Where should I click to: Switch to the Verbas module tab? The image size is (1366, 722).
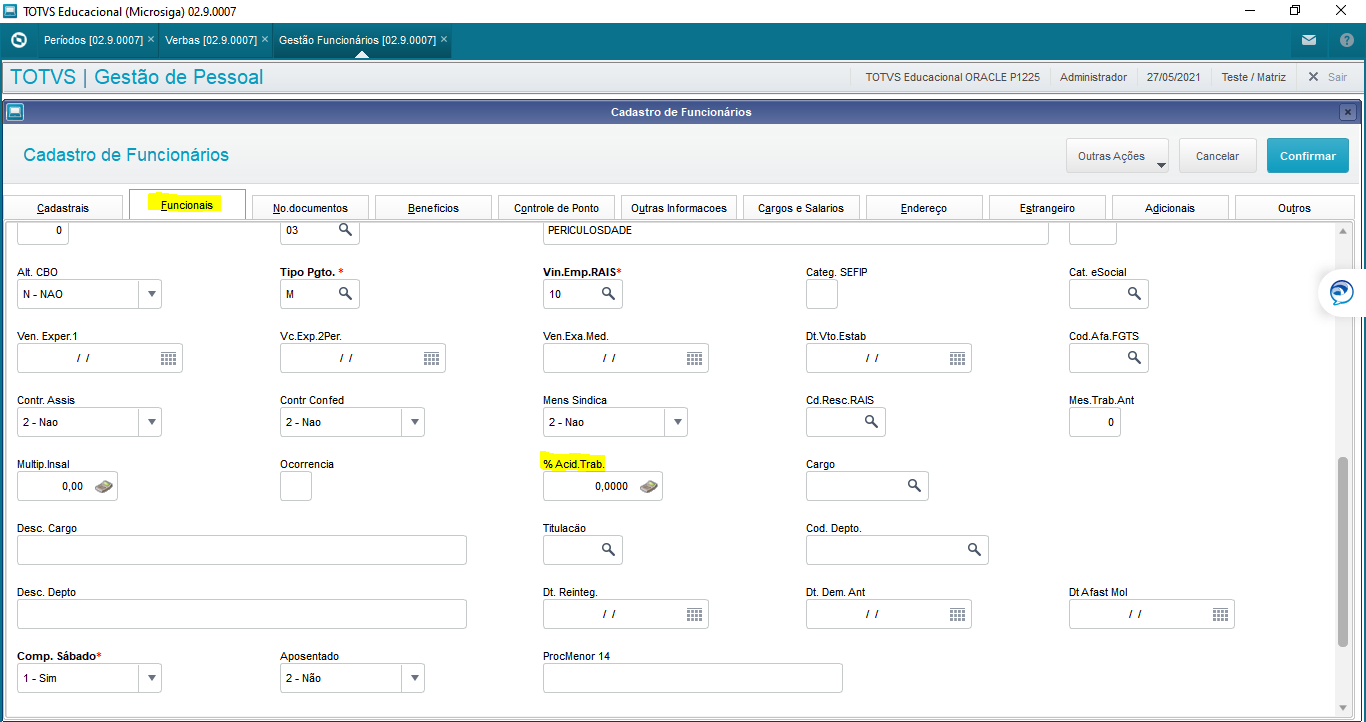(210, 40)
